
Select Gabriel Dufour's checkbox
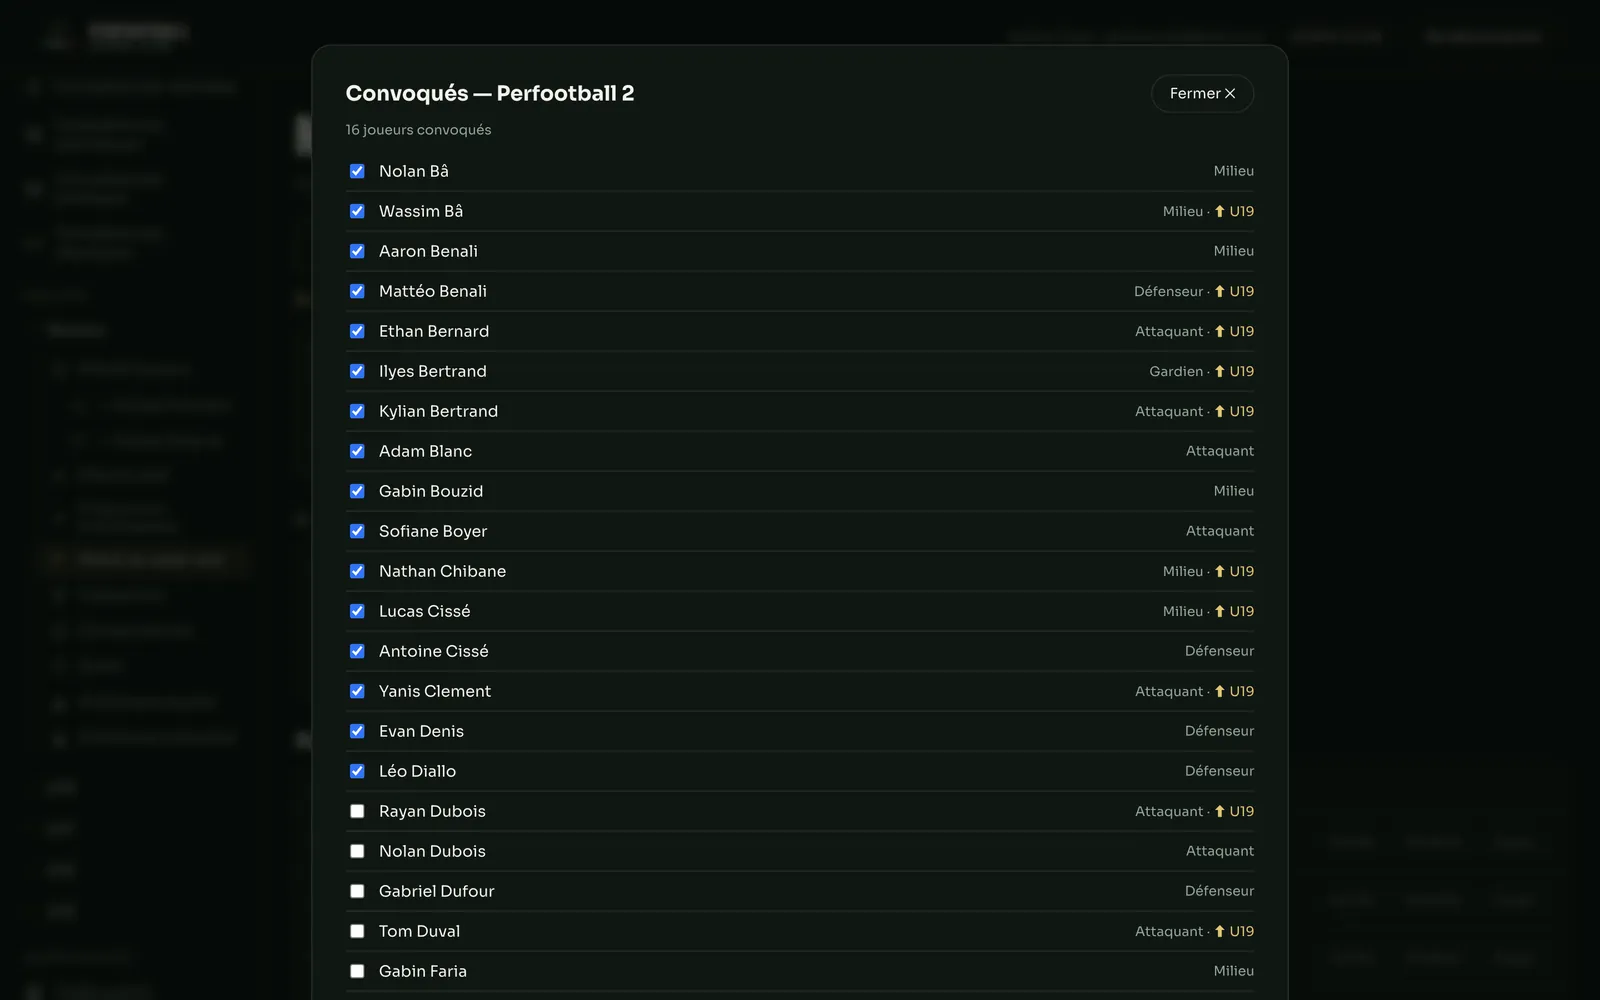[357, 891]
